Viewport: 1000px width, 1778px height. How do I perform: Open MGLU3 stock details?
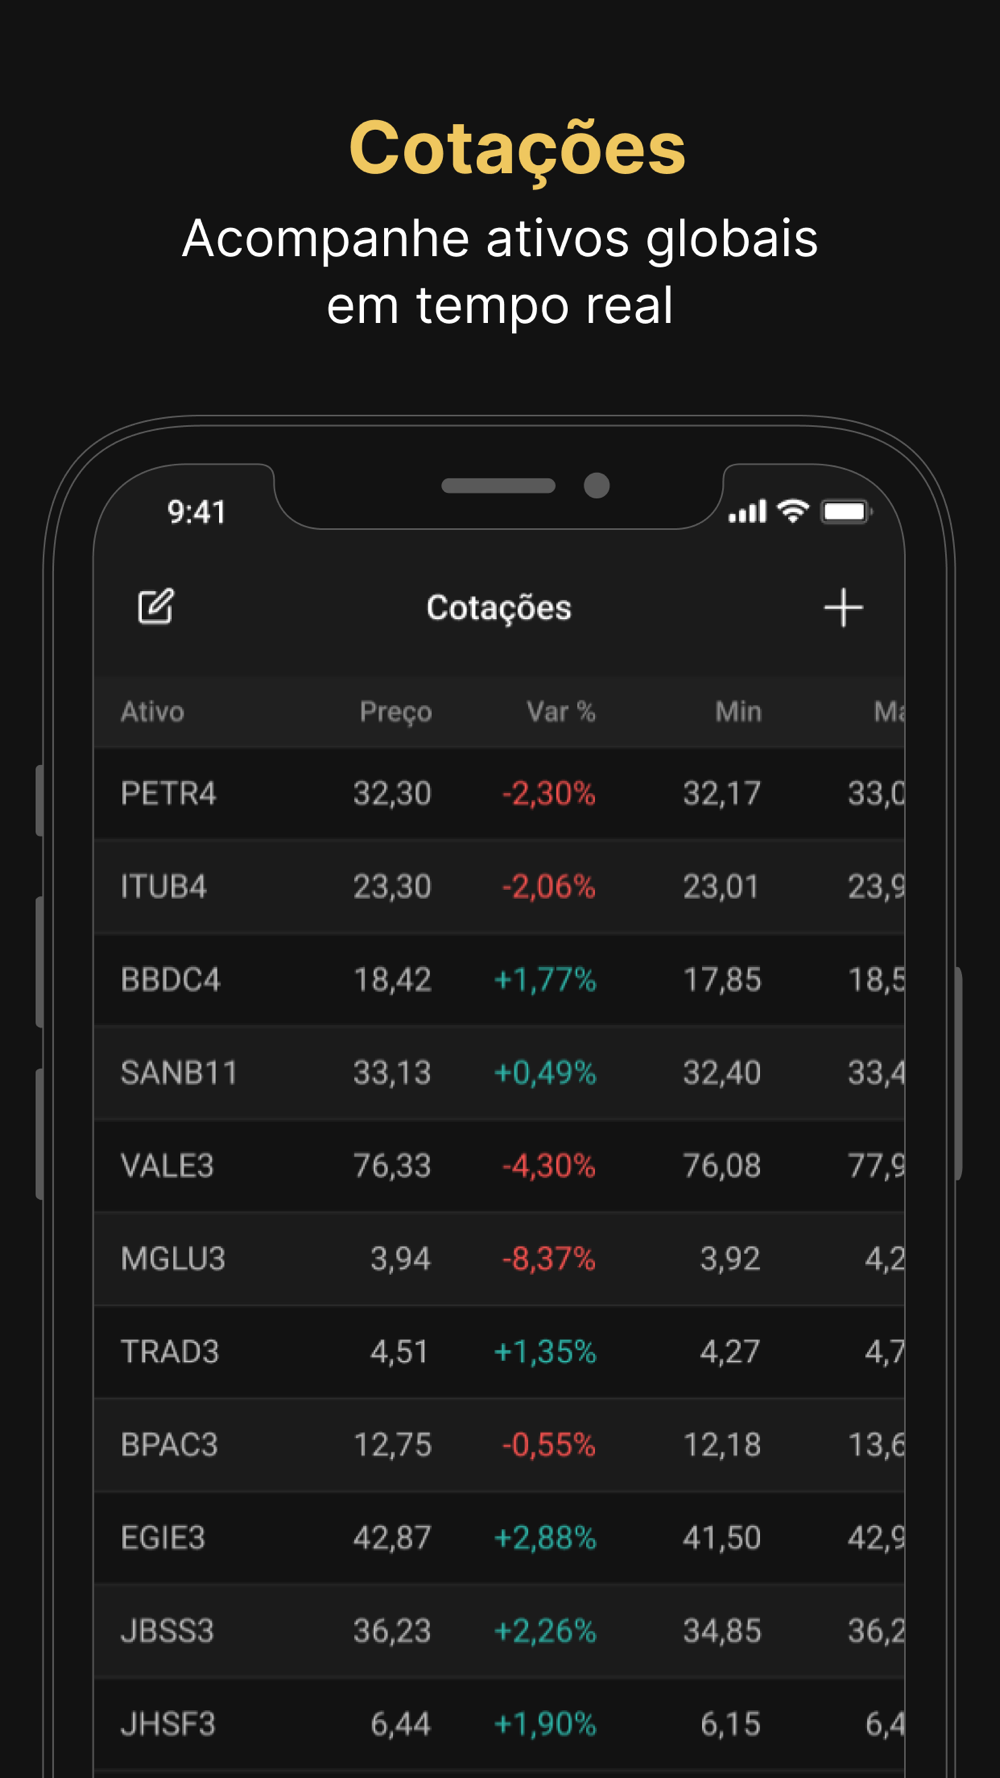pos(499,1259)
